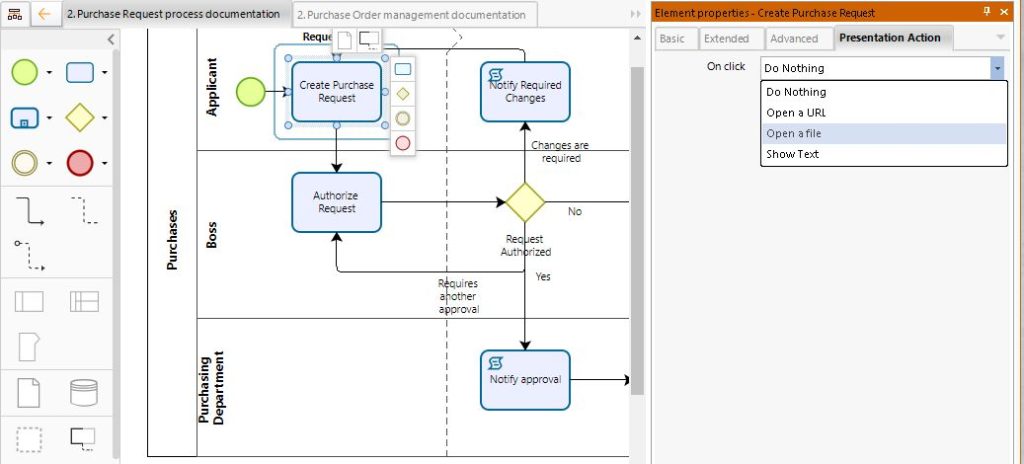Select the Gateway diamond in palette
This screenshot has width=1024, height=464.
coord(80,117)
